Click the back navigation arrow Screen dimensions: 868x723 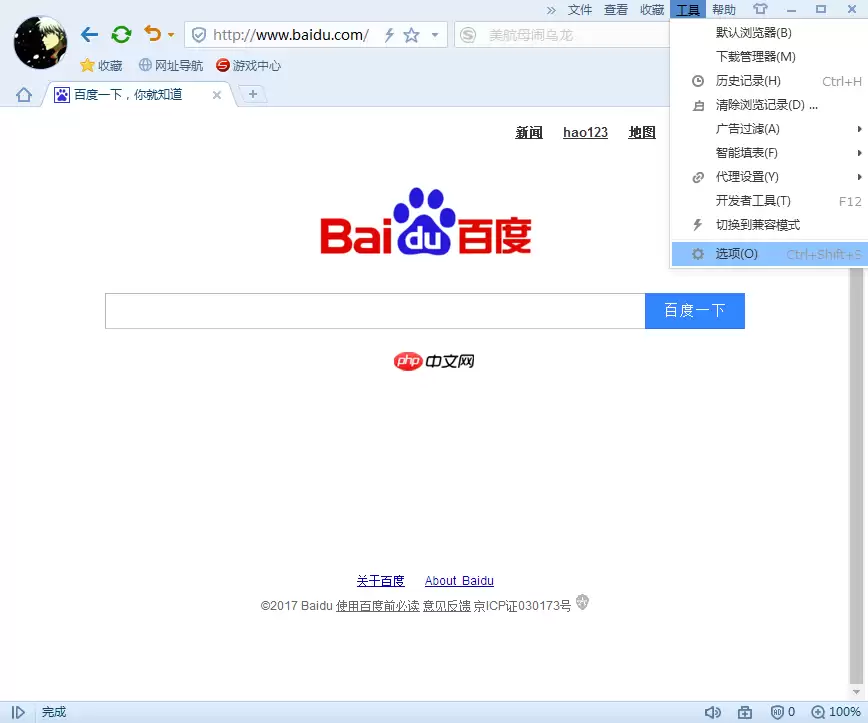(x=88, y=33)
